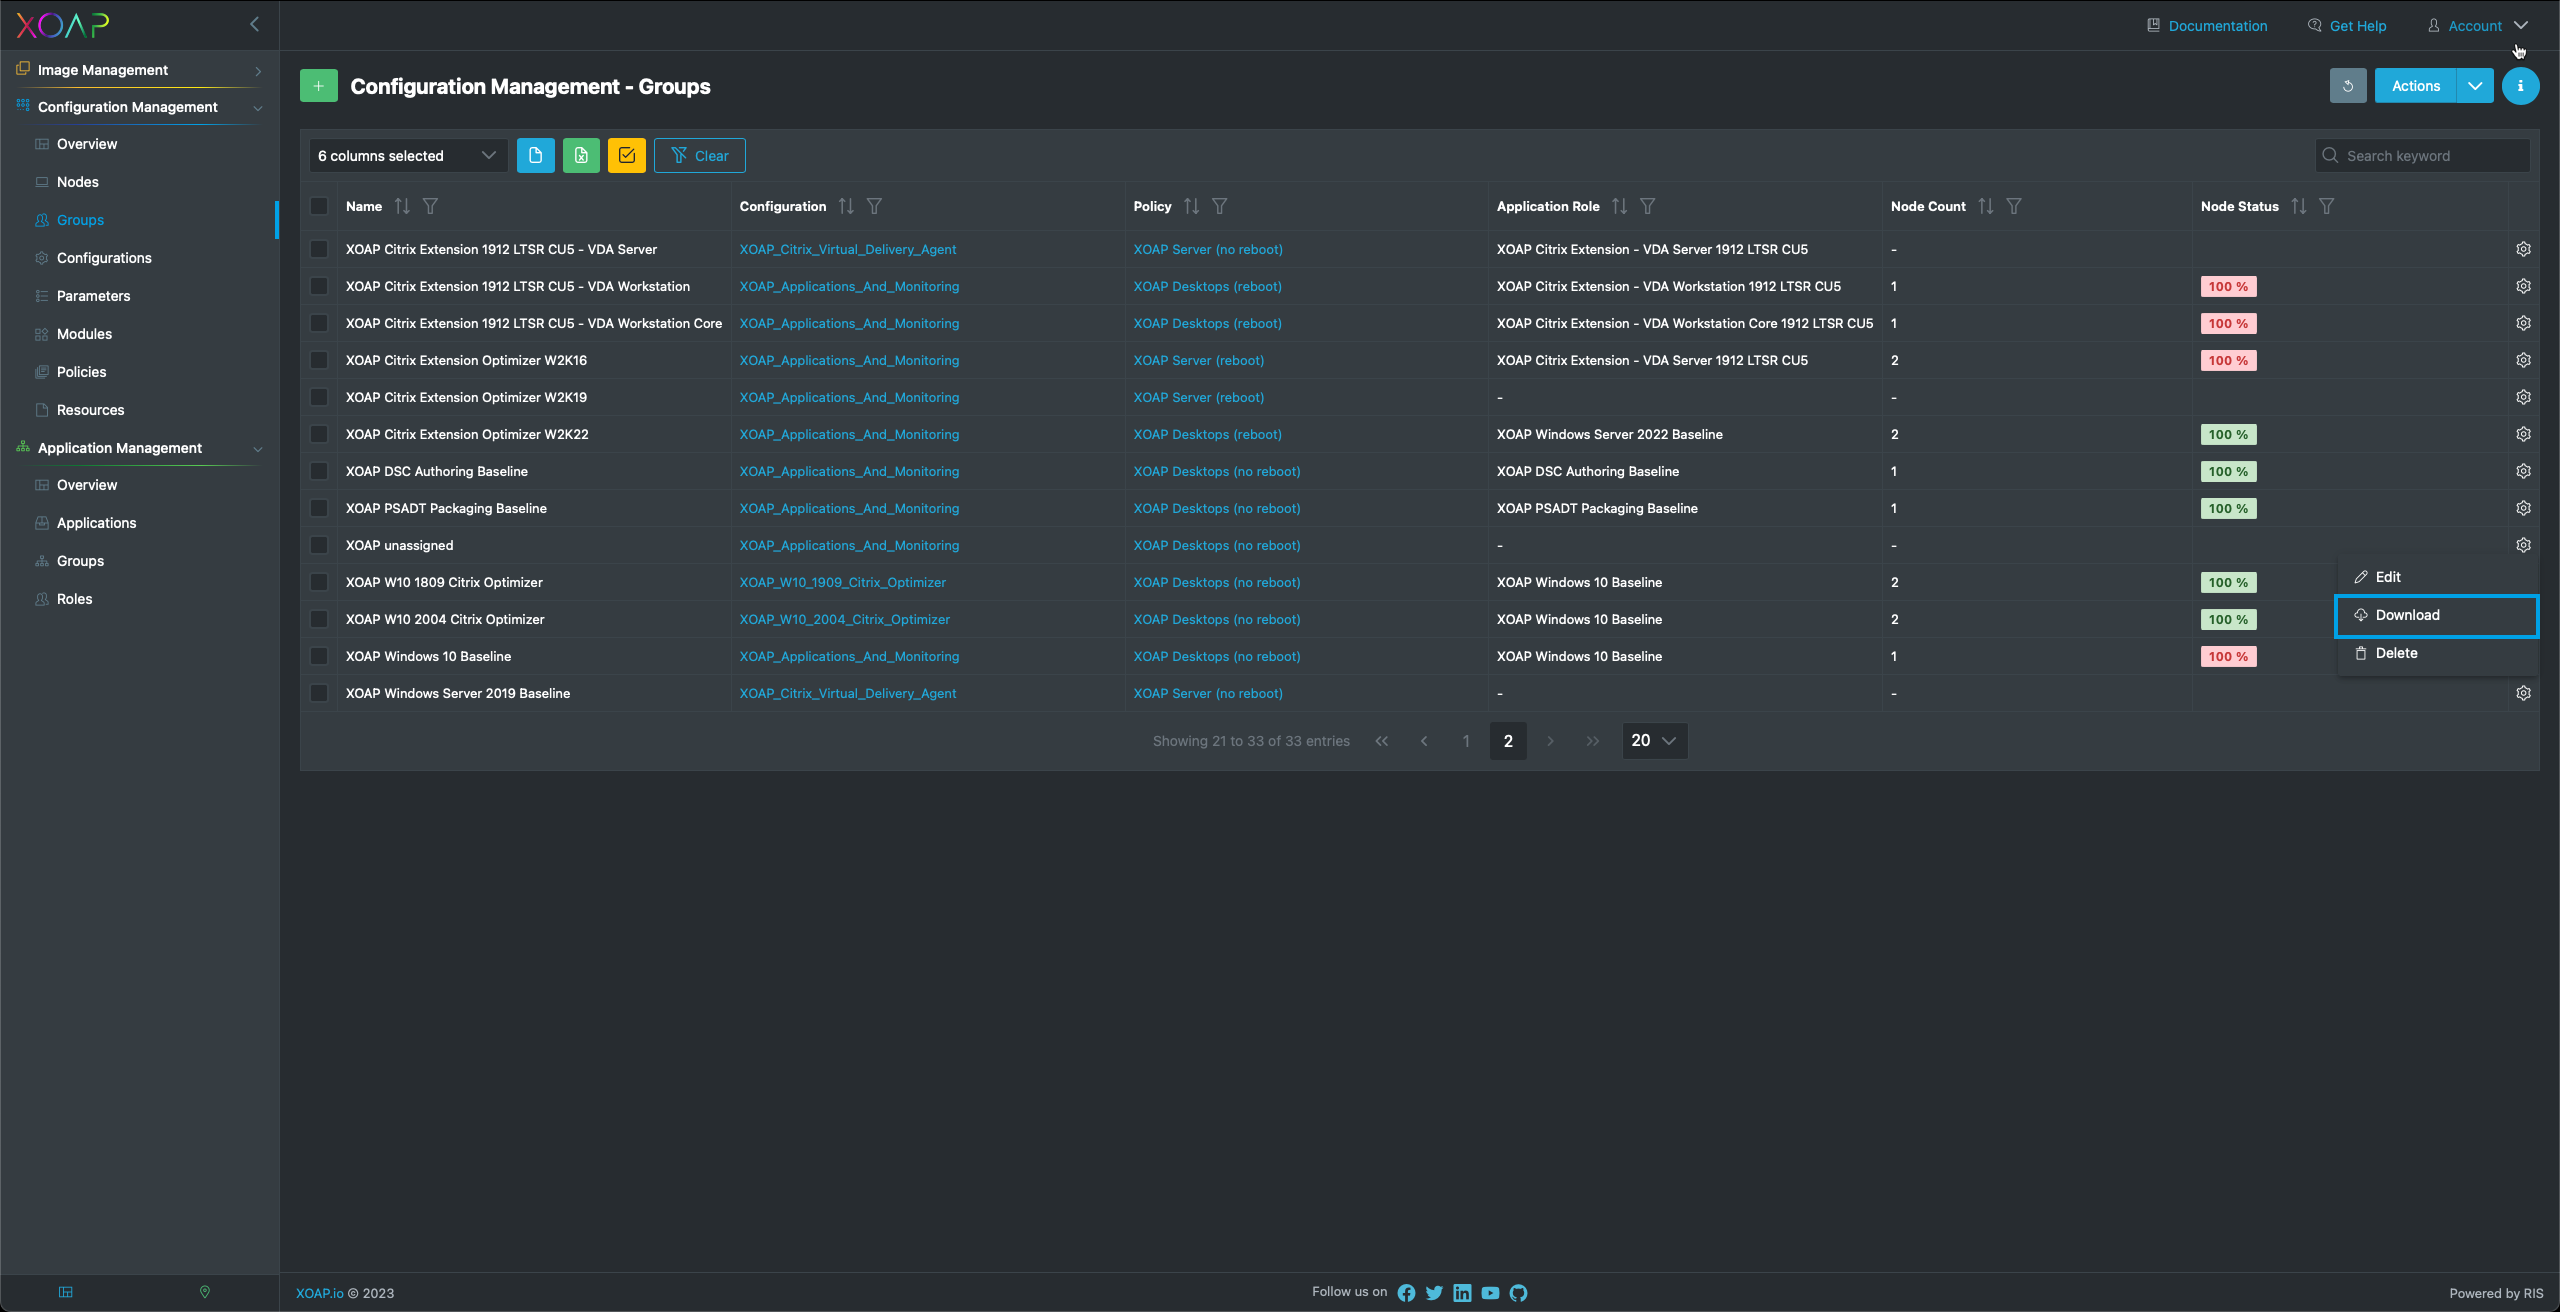Jump to the first page double arrow
This screenshot has width=2560, height=1312.
tap(1381, 741)
